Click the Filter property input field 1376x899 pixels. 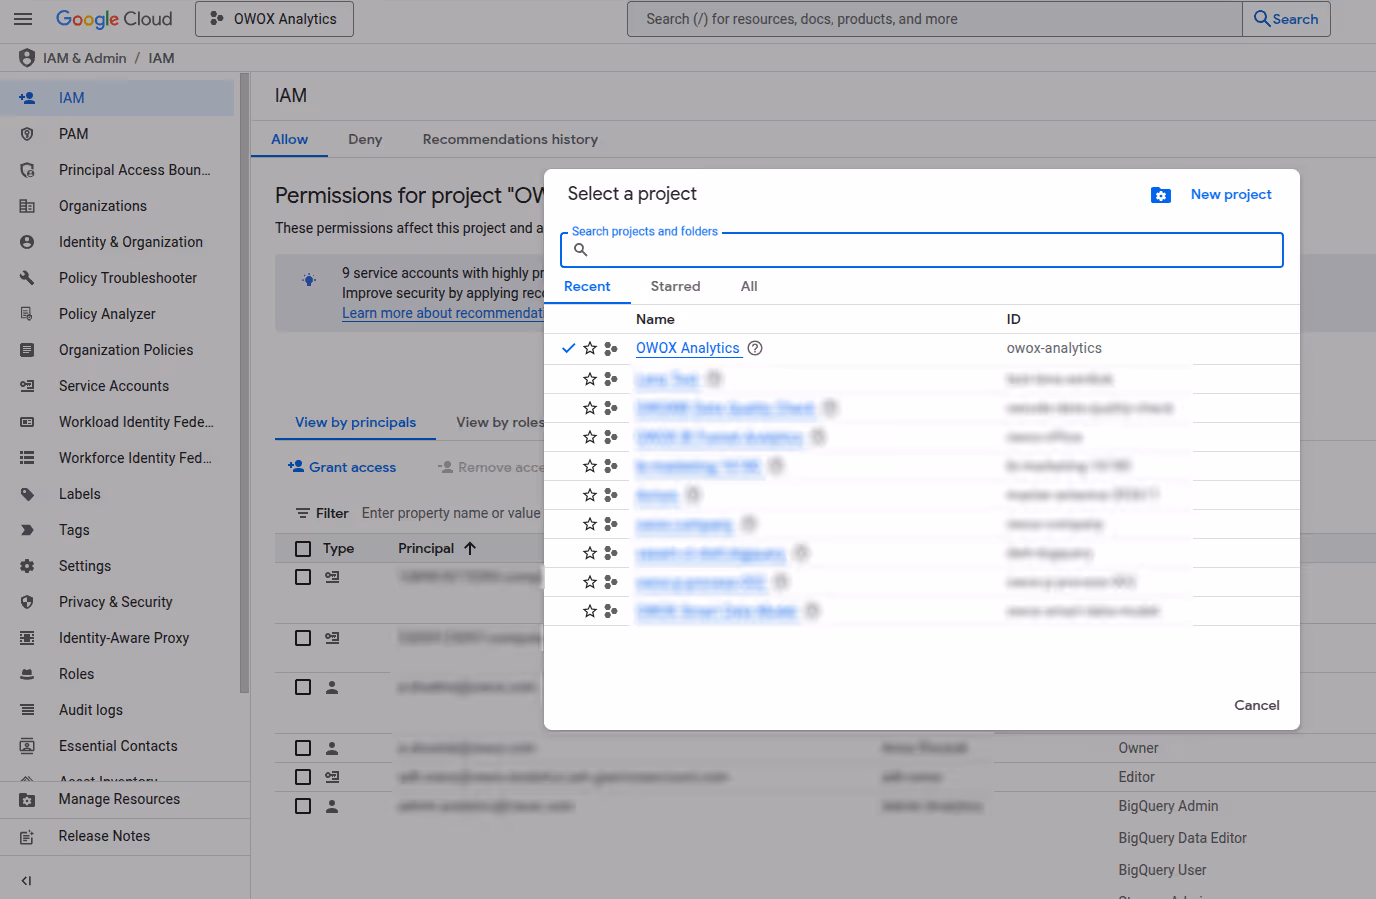(451, 513)
